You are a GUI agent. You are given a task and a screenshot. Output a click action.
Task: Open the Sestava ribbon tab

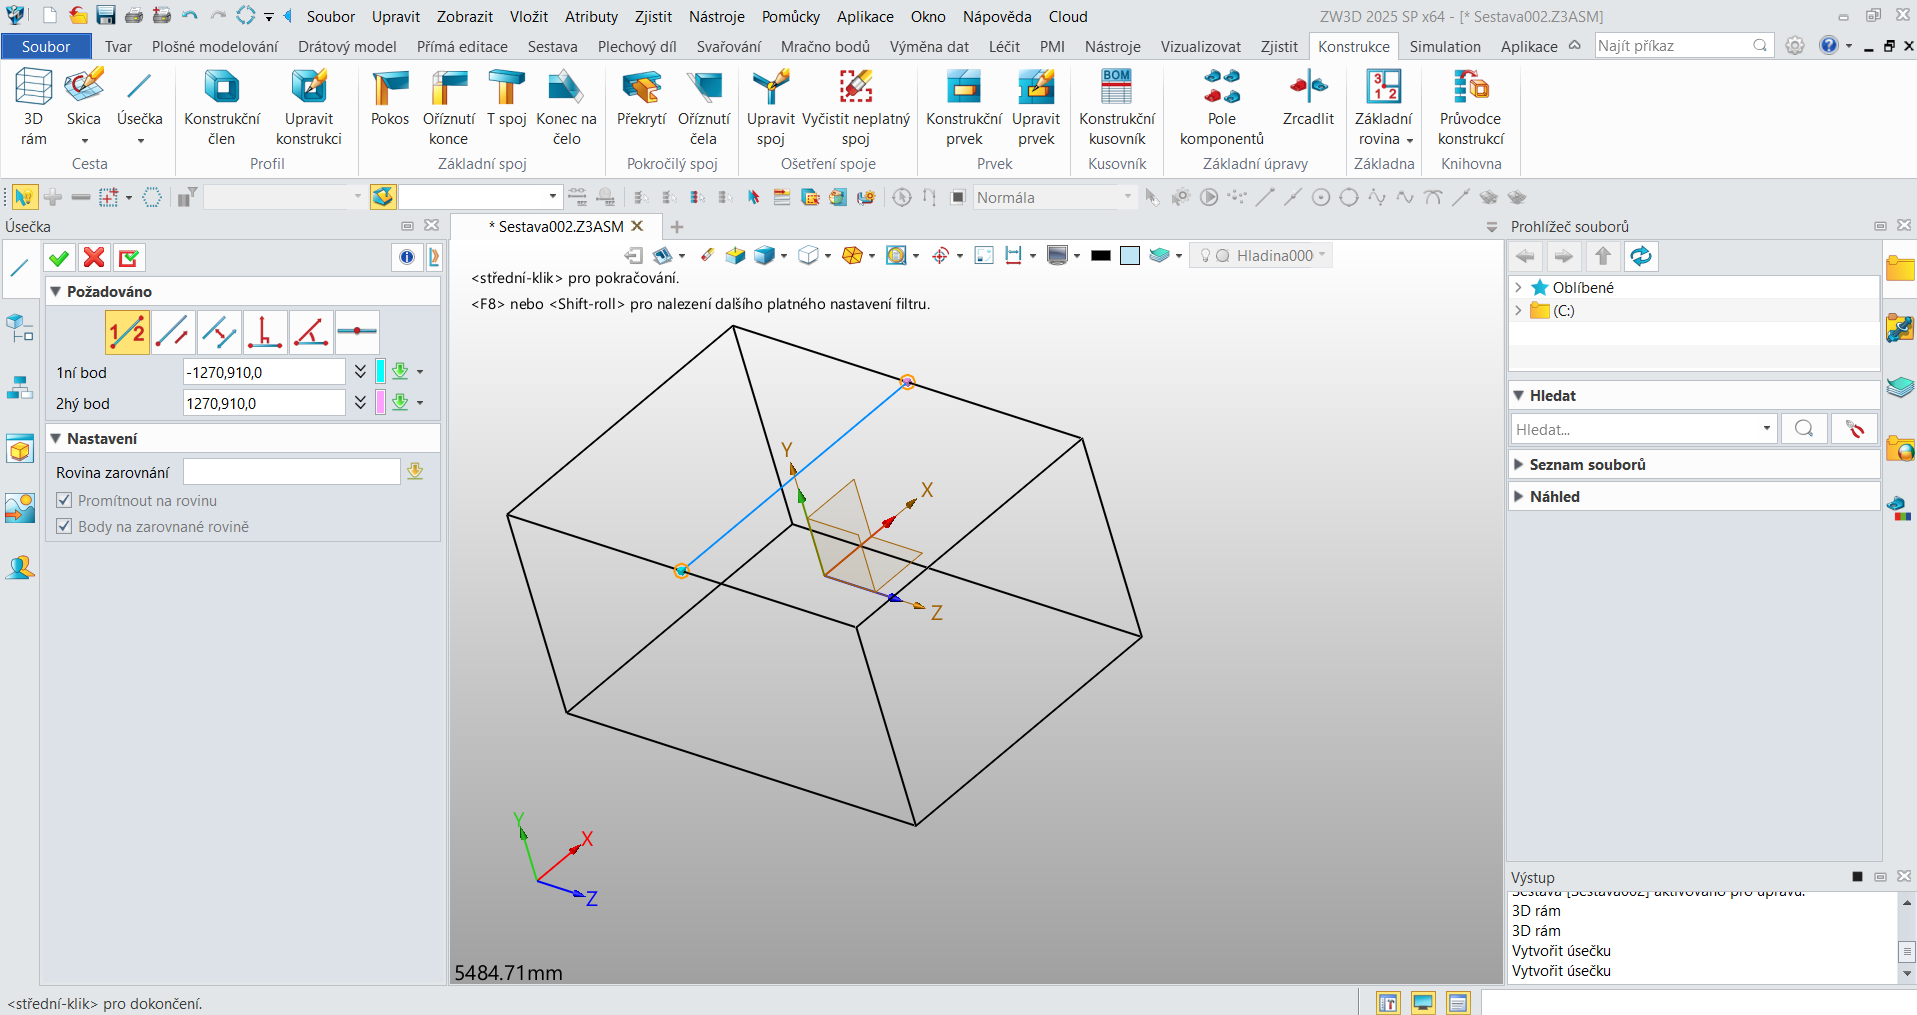click(553, 46)
